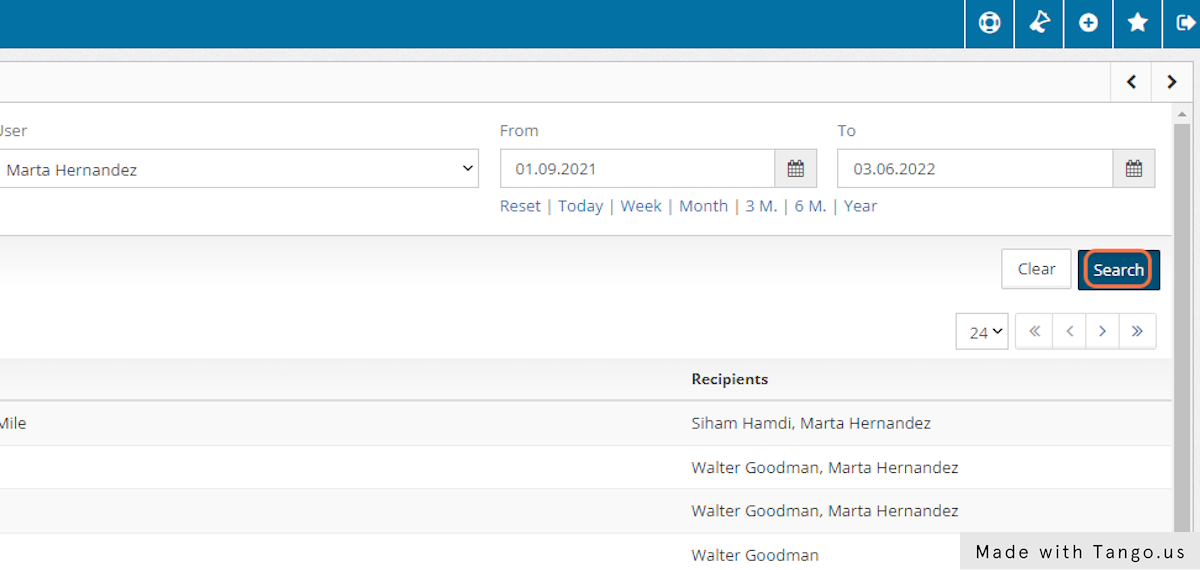Screen dimensions: 1200x570
Task: Go to next results page
Action: [x=1102, y=331]
